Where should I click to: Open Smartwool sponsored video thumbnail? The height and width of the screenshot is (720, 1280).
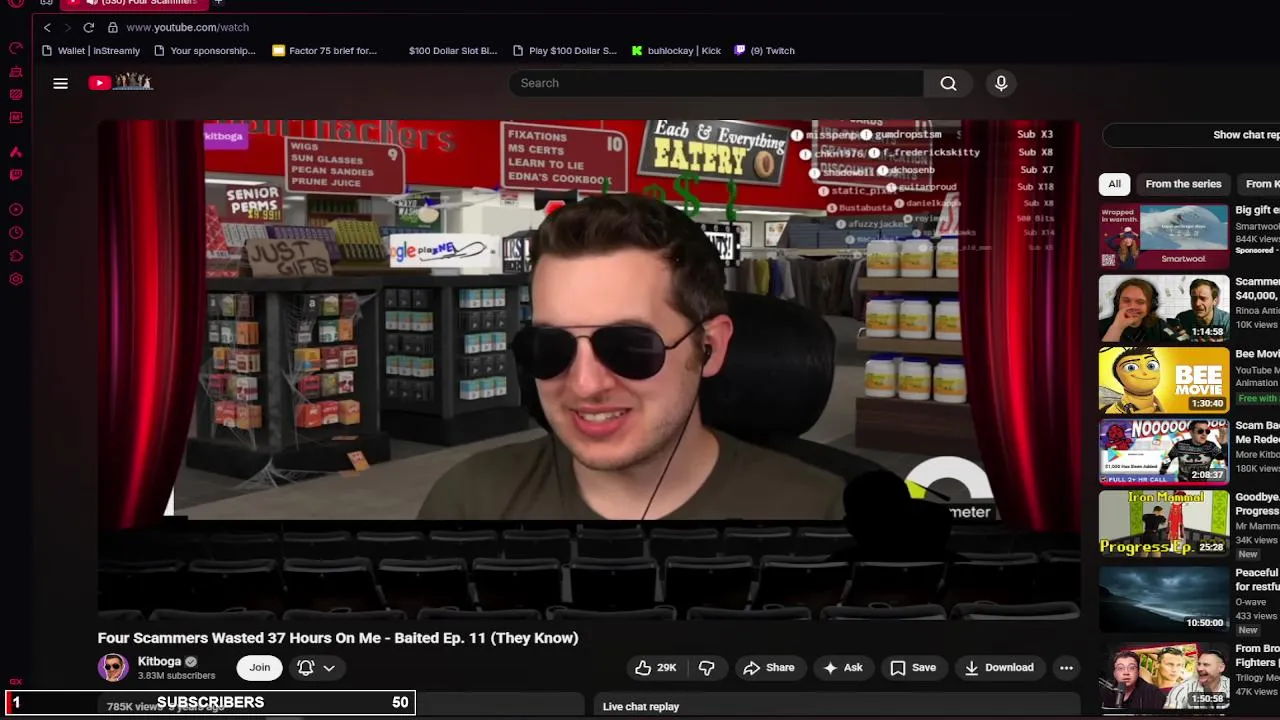tap(1164, 236)
